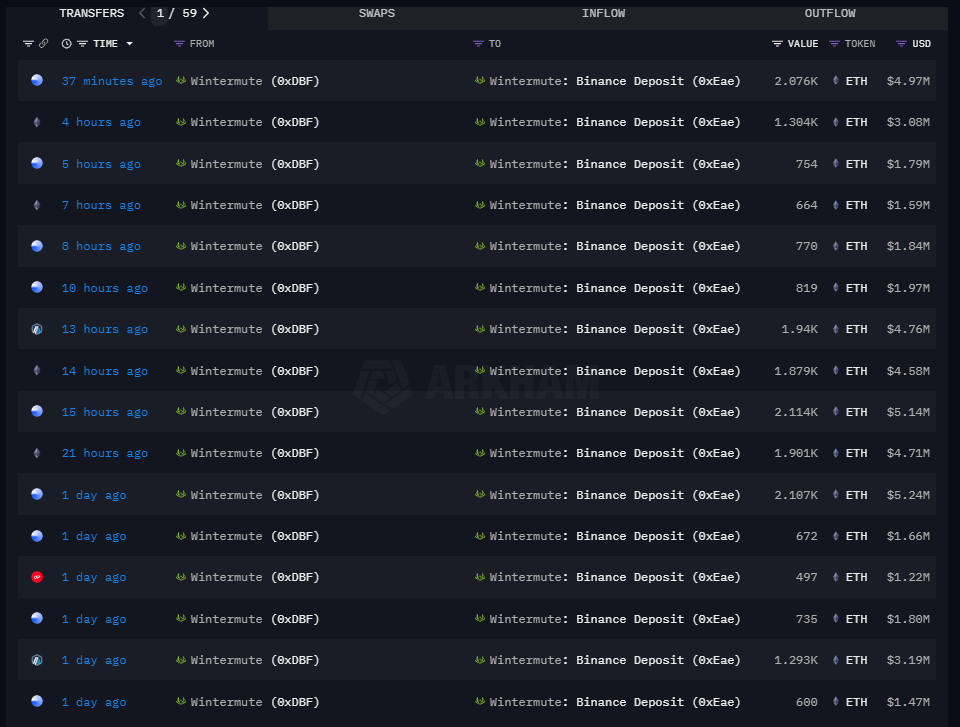The width and height of the screenshot is (960, 727).
Task: Click the link icon in table header
Action: [43, 43]
